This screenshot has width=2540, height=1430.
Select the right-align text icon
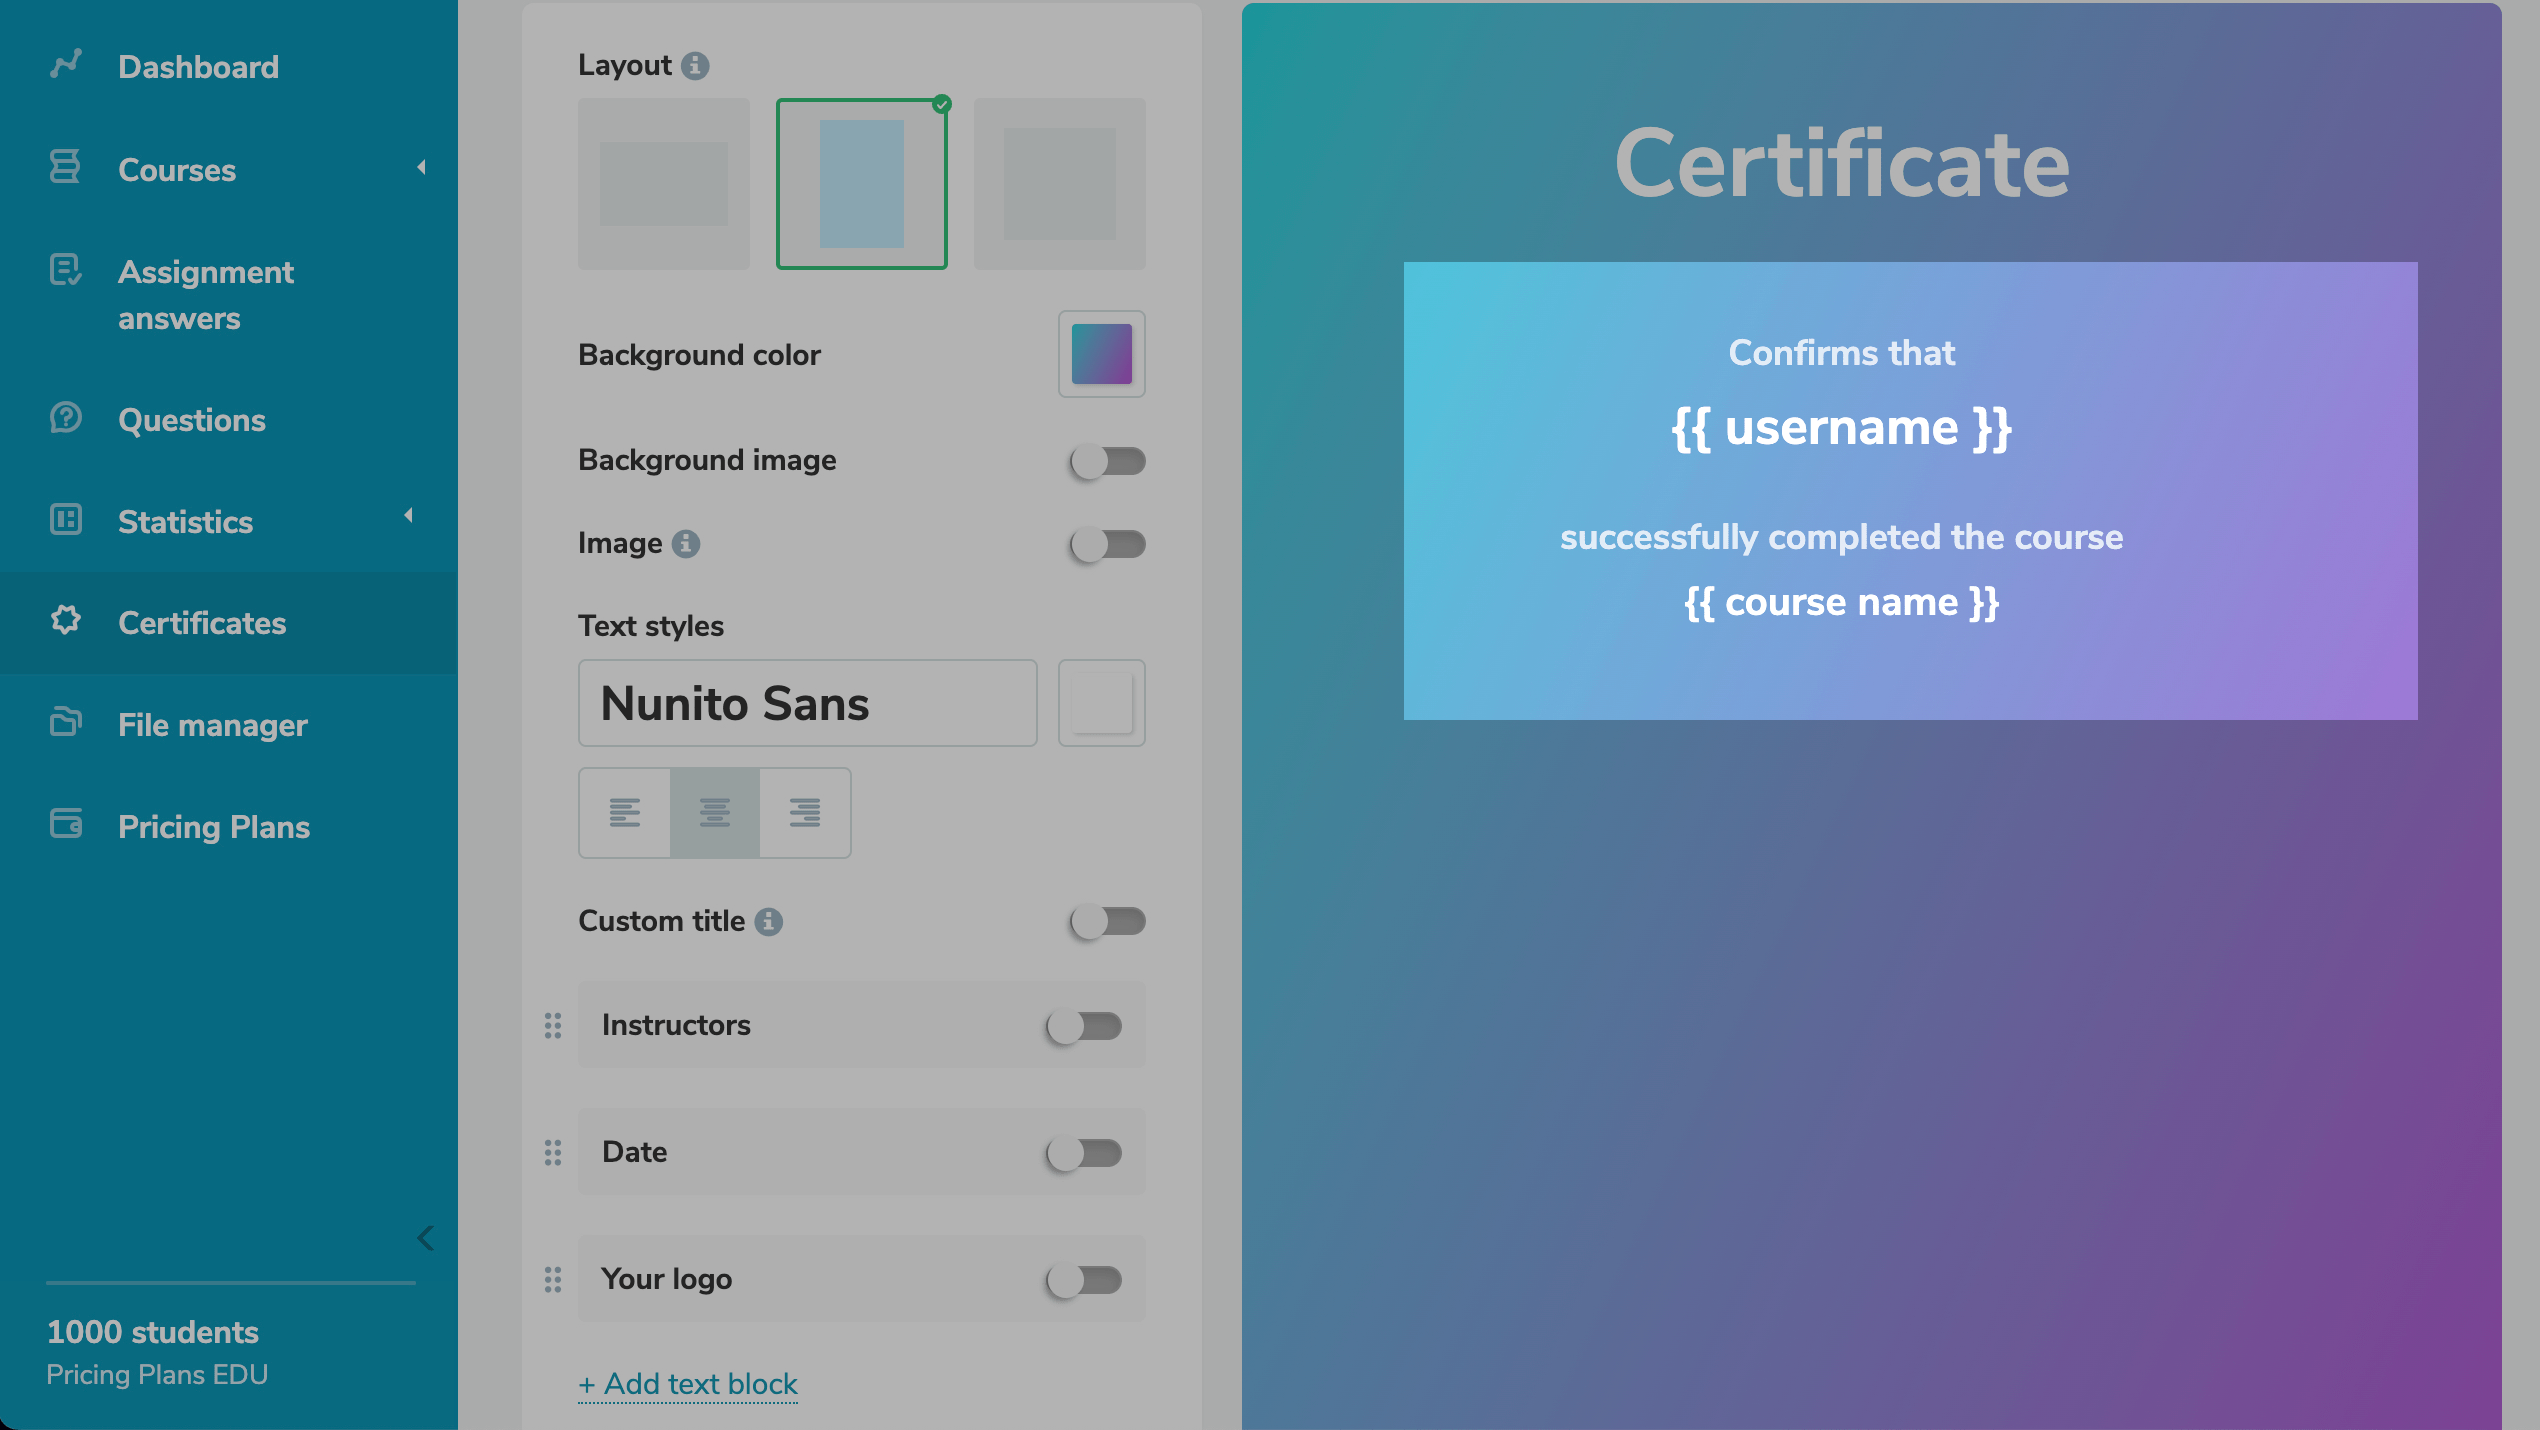coord(804,812)
